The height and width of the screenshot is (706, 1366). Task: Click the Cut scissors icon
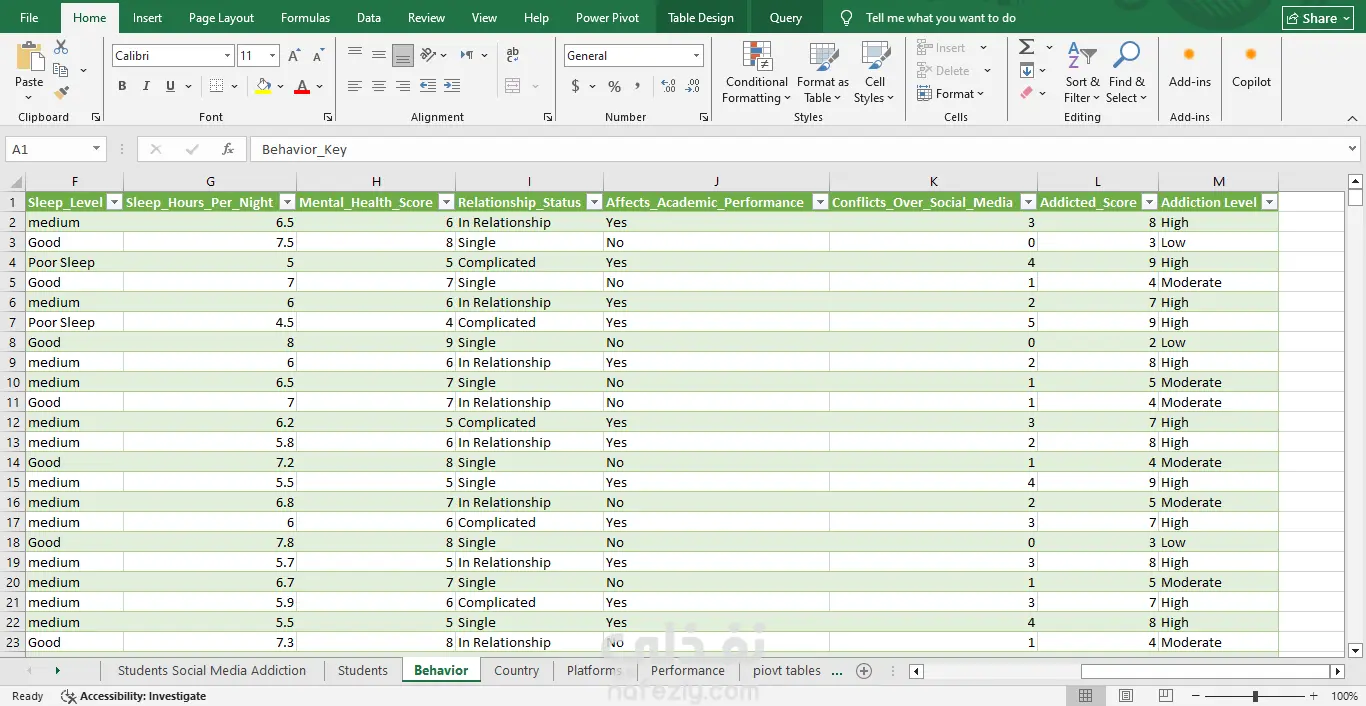point(61,47)
